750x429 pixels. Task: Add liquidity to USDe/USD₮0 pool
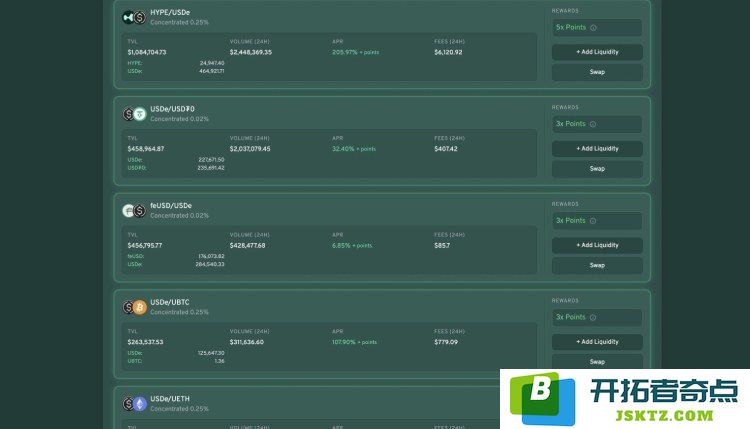[x=597, y=148]
